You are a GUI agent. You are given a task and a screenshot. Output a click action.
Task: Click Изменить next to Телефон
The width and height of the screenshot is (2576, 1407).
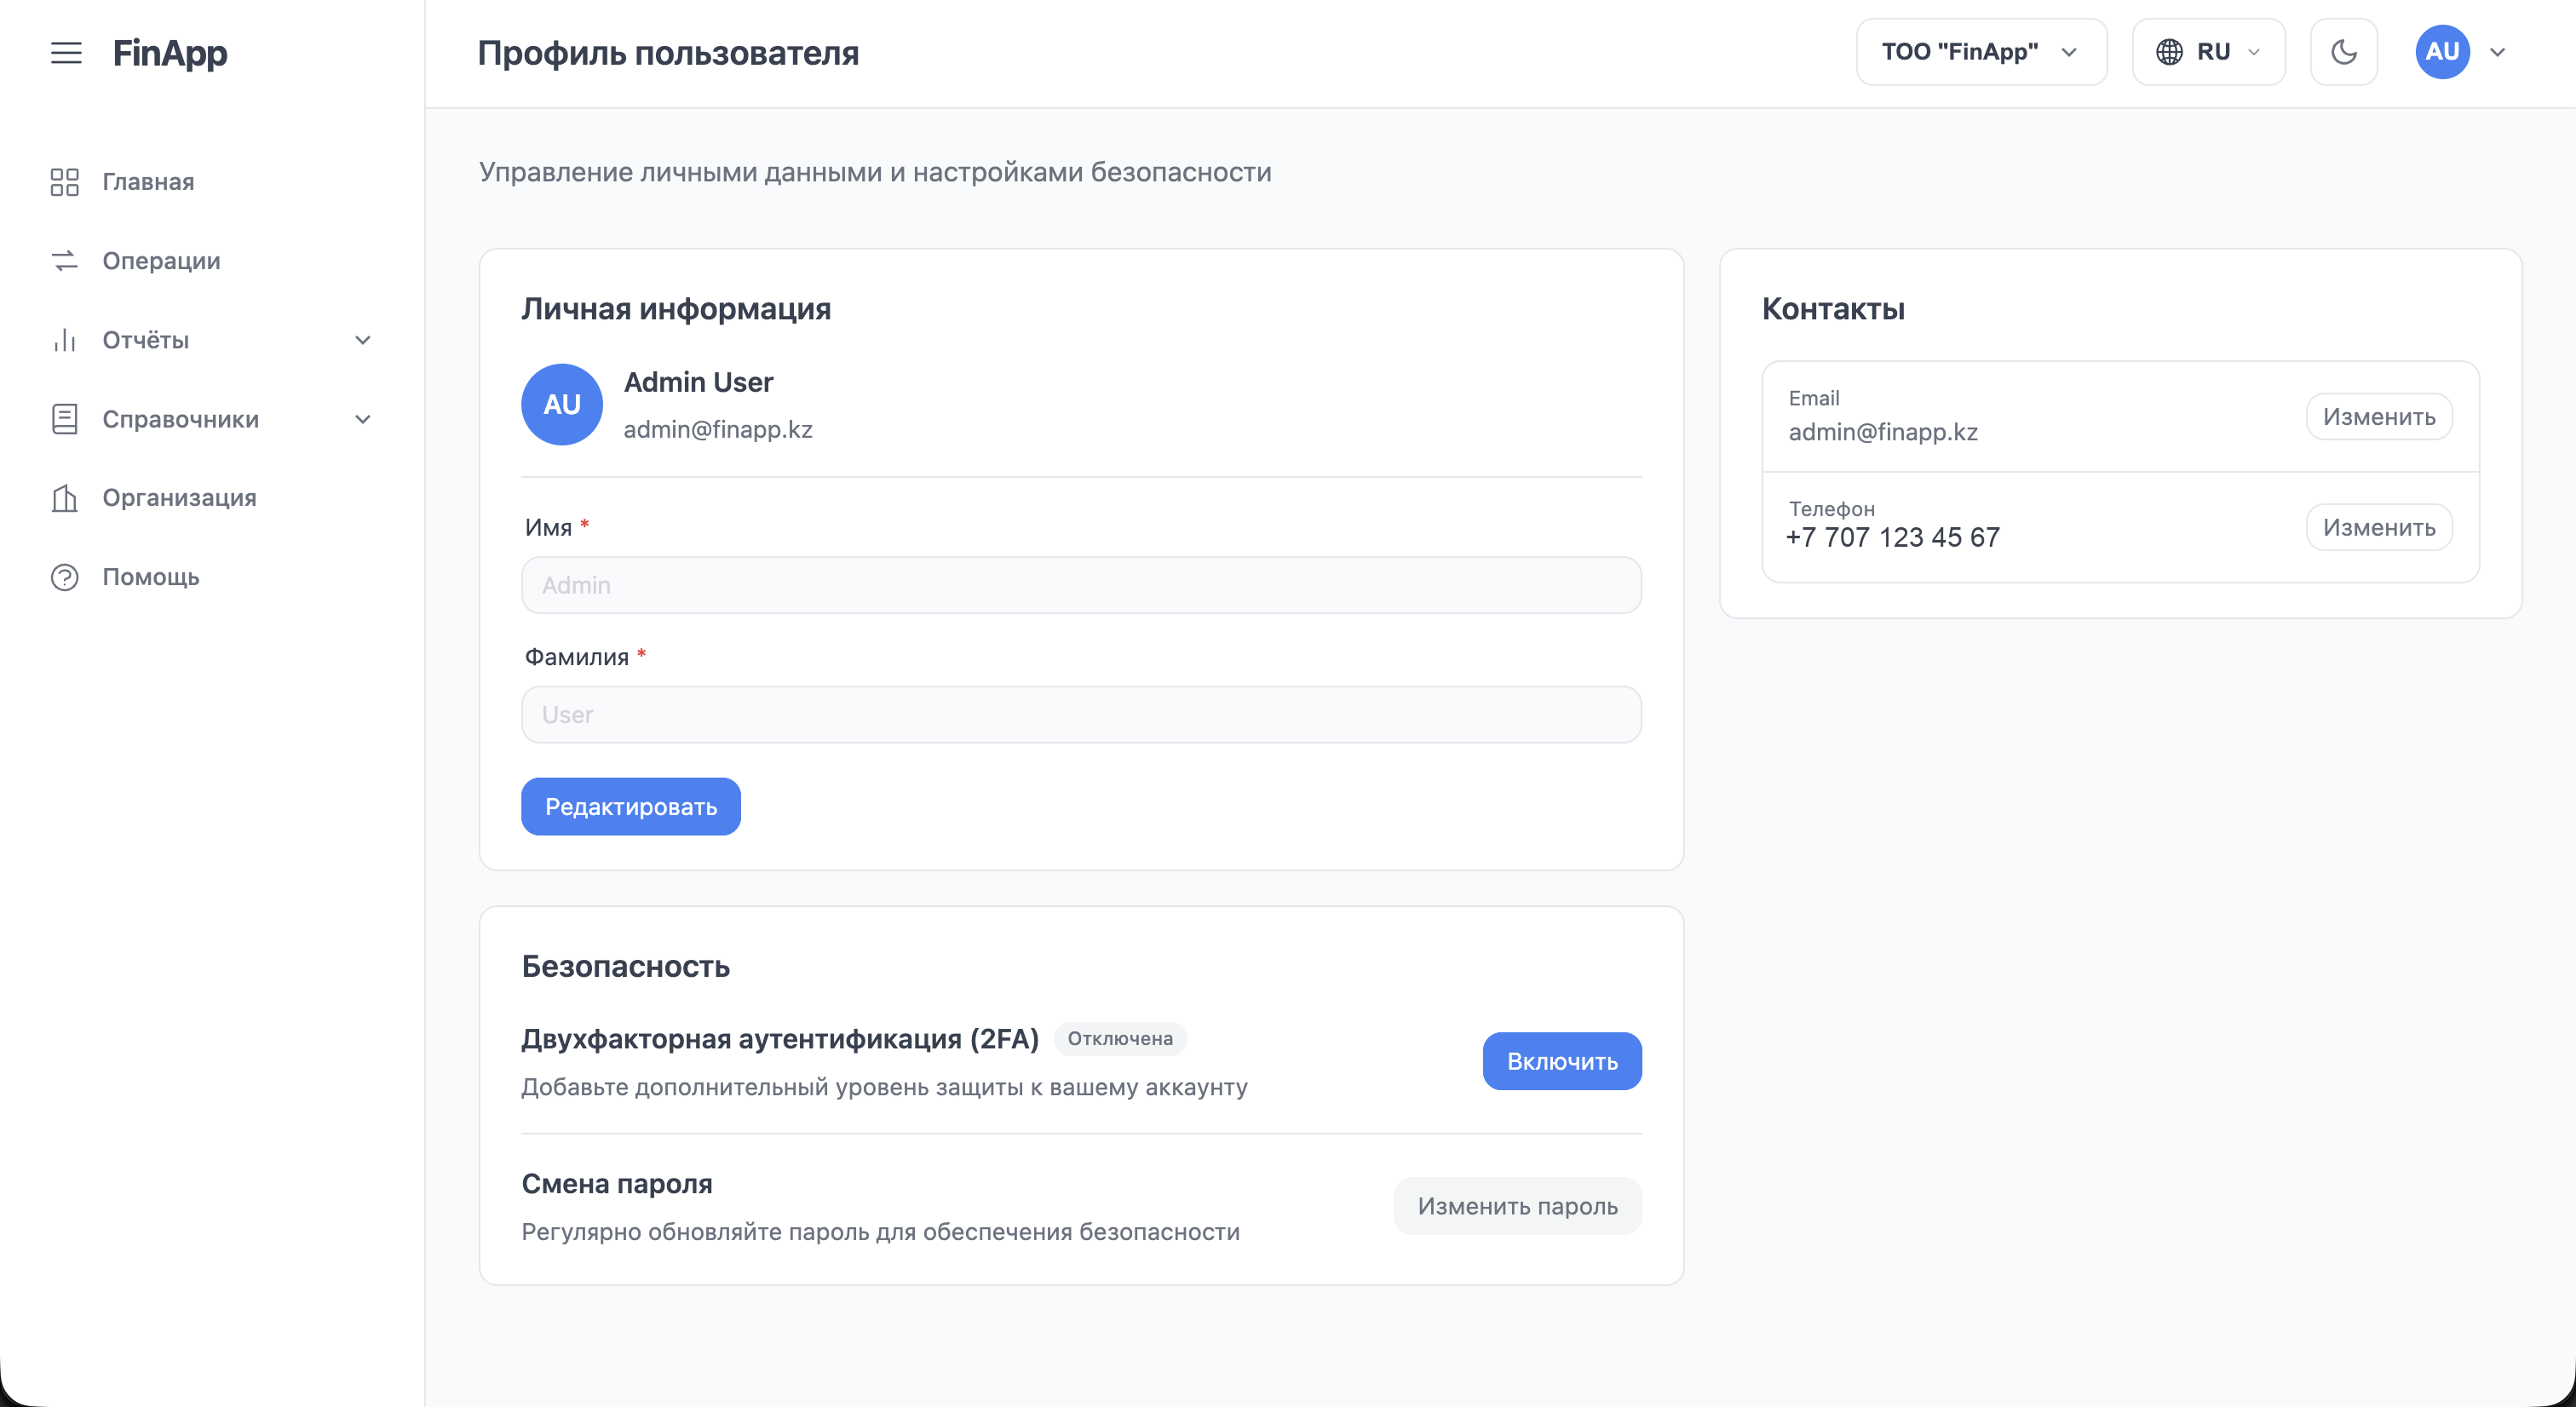tap(2379, 527)
